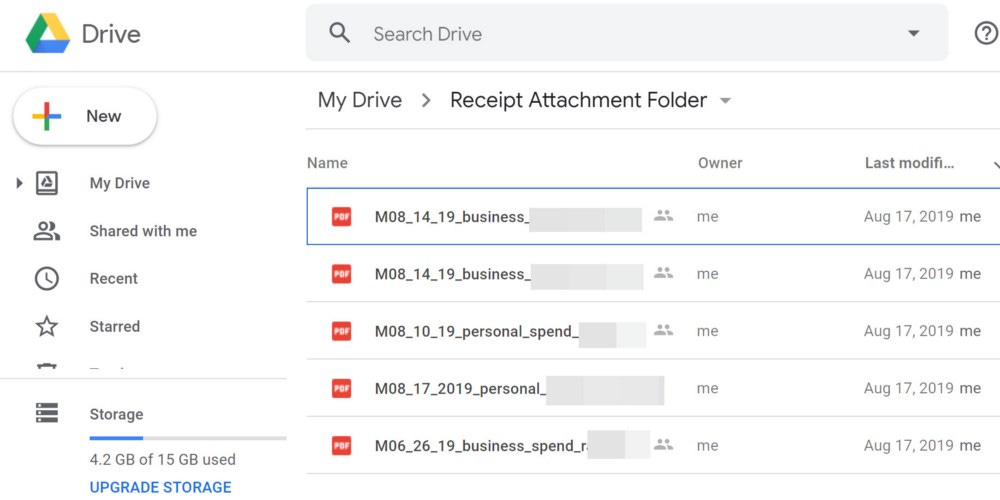The image size is (1000, 500).
Task: Click the search magnifier icon
Action: [x=339, y=33]
